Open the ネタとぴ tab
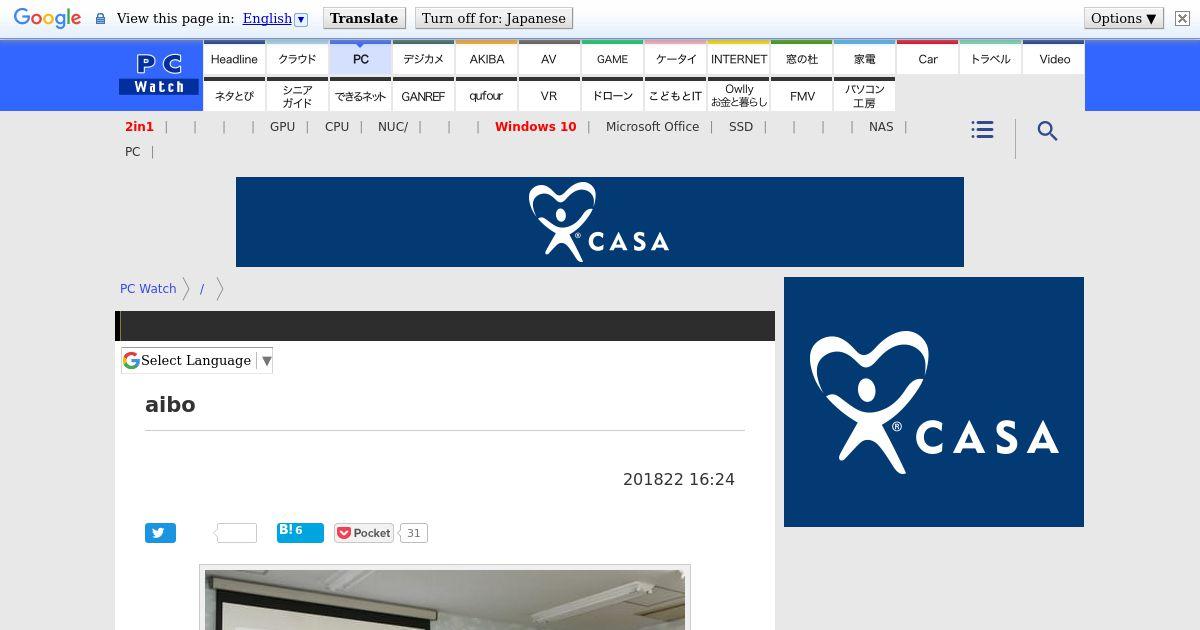 [x=234, y=95]
